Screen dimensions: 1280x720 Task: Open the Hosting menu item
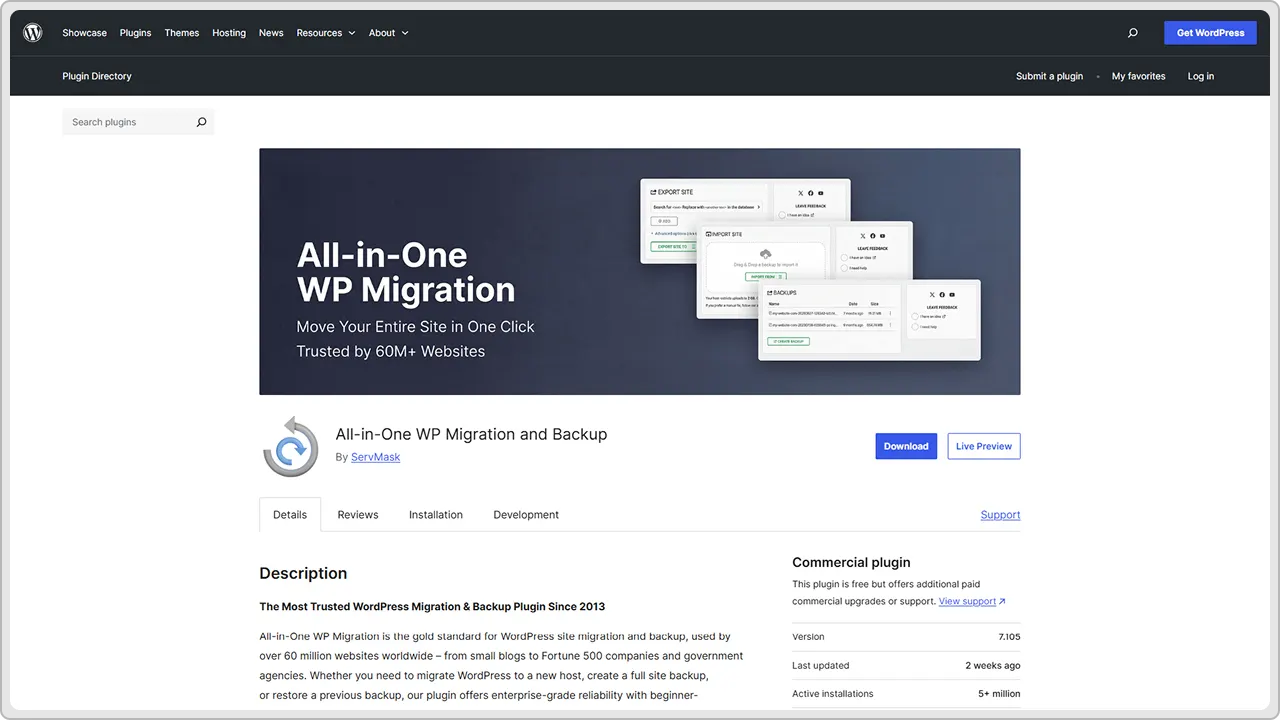tap(229, 33)
